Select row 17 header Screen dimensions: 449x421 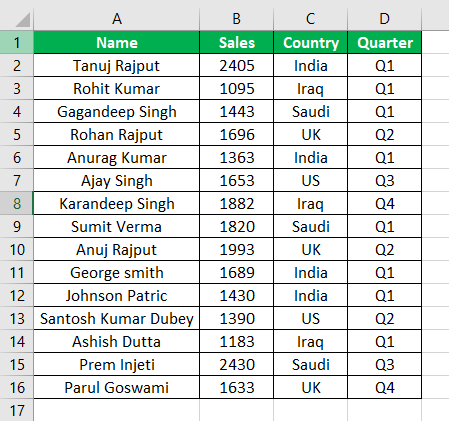tap(17, 410)
